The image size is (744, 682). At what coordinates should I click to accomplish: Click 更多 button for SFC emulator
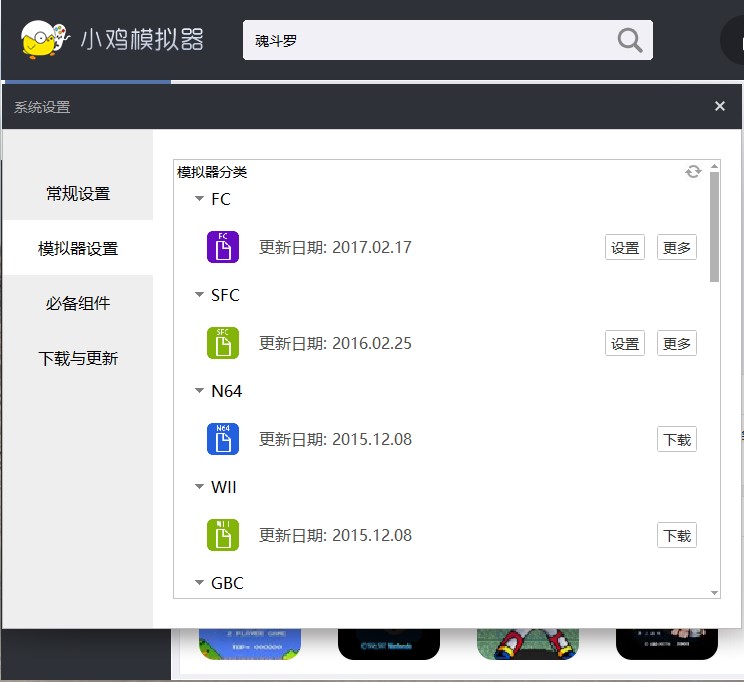677,343
